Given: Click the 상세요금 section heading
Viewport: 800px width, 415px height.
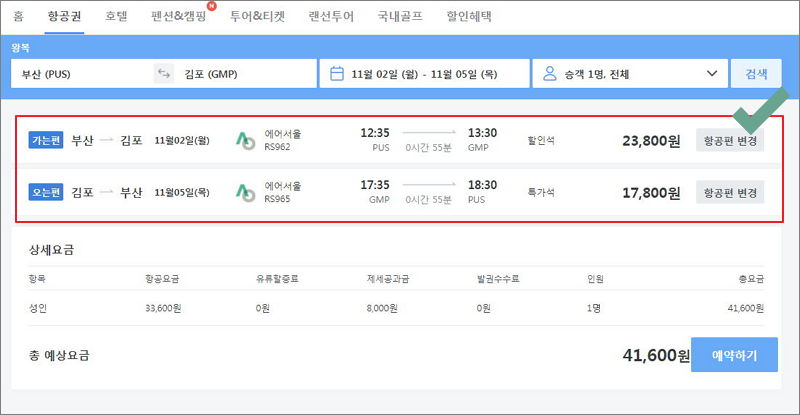Looking at the screenshot, I should tap(52, 250).
